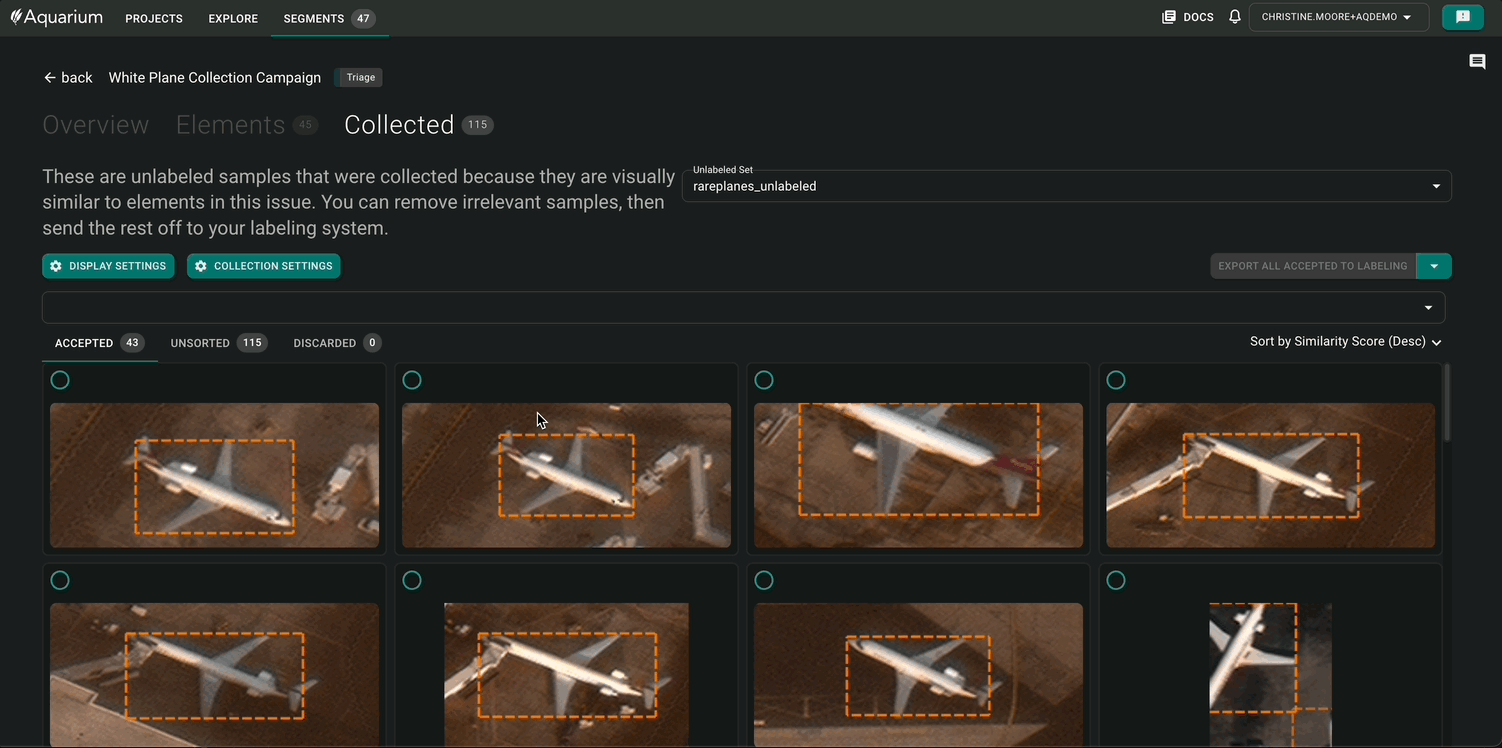Switch to the Discarded tab
Viewport: 1502px width, 748px height.
pyautogui.click(x=336, y=343)
